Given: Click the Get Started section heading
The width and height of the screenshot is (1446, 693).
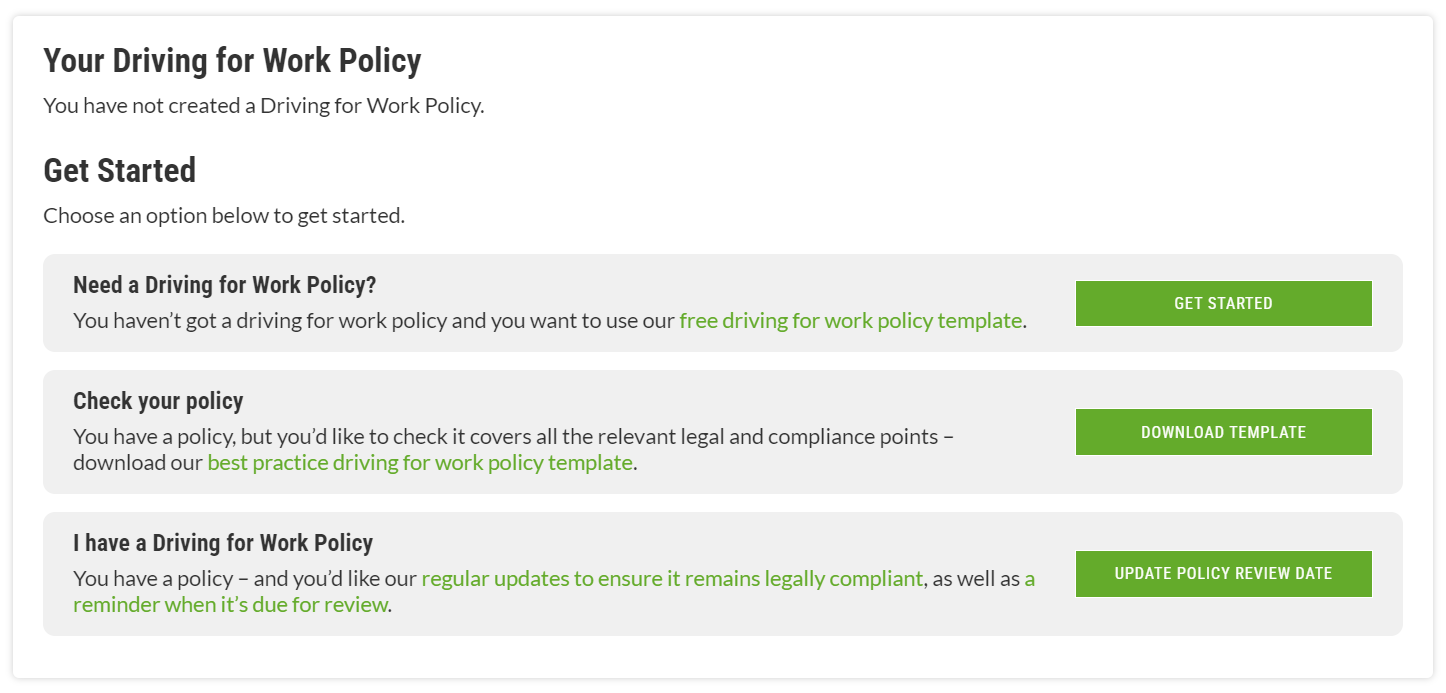Looking at the screenshot, I should tap(119, 170).
